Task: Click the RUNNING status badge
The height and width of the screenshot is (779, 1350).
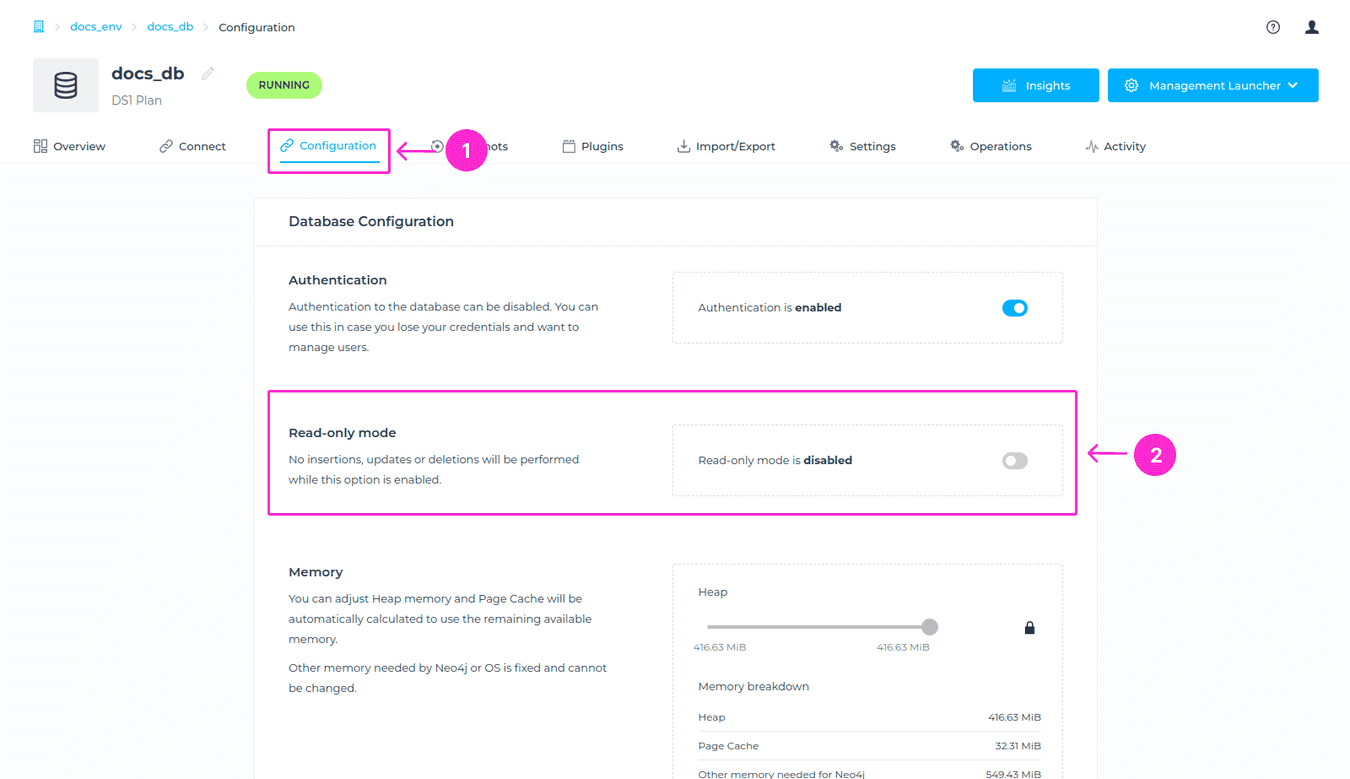Action: tap(283, 85)
